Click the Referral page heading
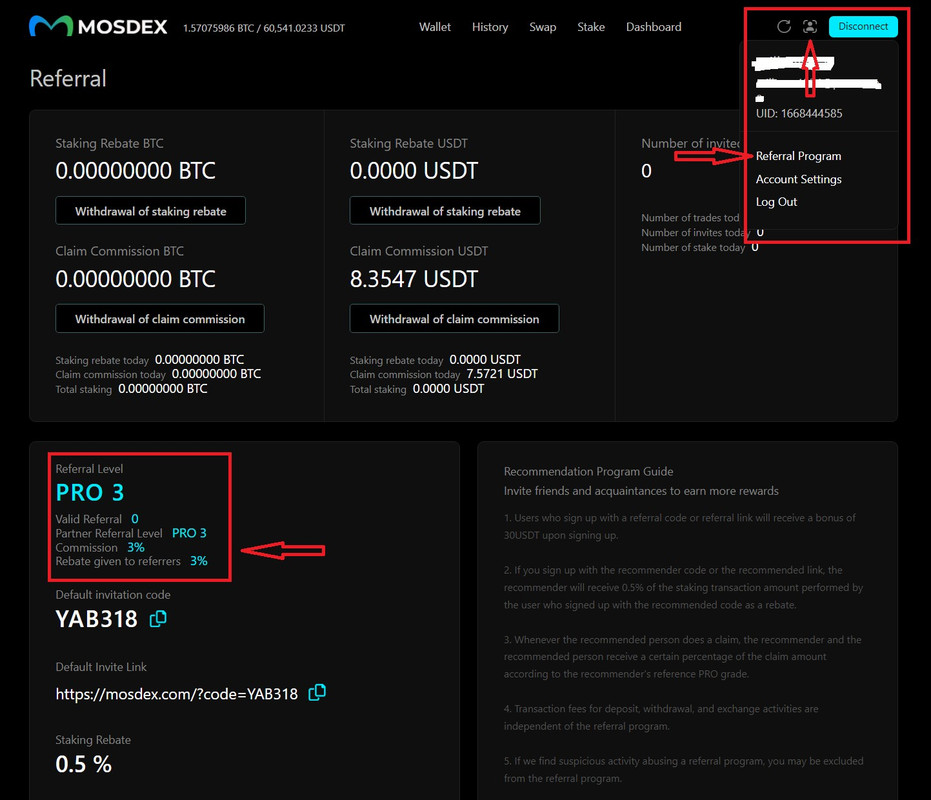This screenshot has height=800, width=931. click(68, 78)
